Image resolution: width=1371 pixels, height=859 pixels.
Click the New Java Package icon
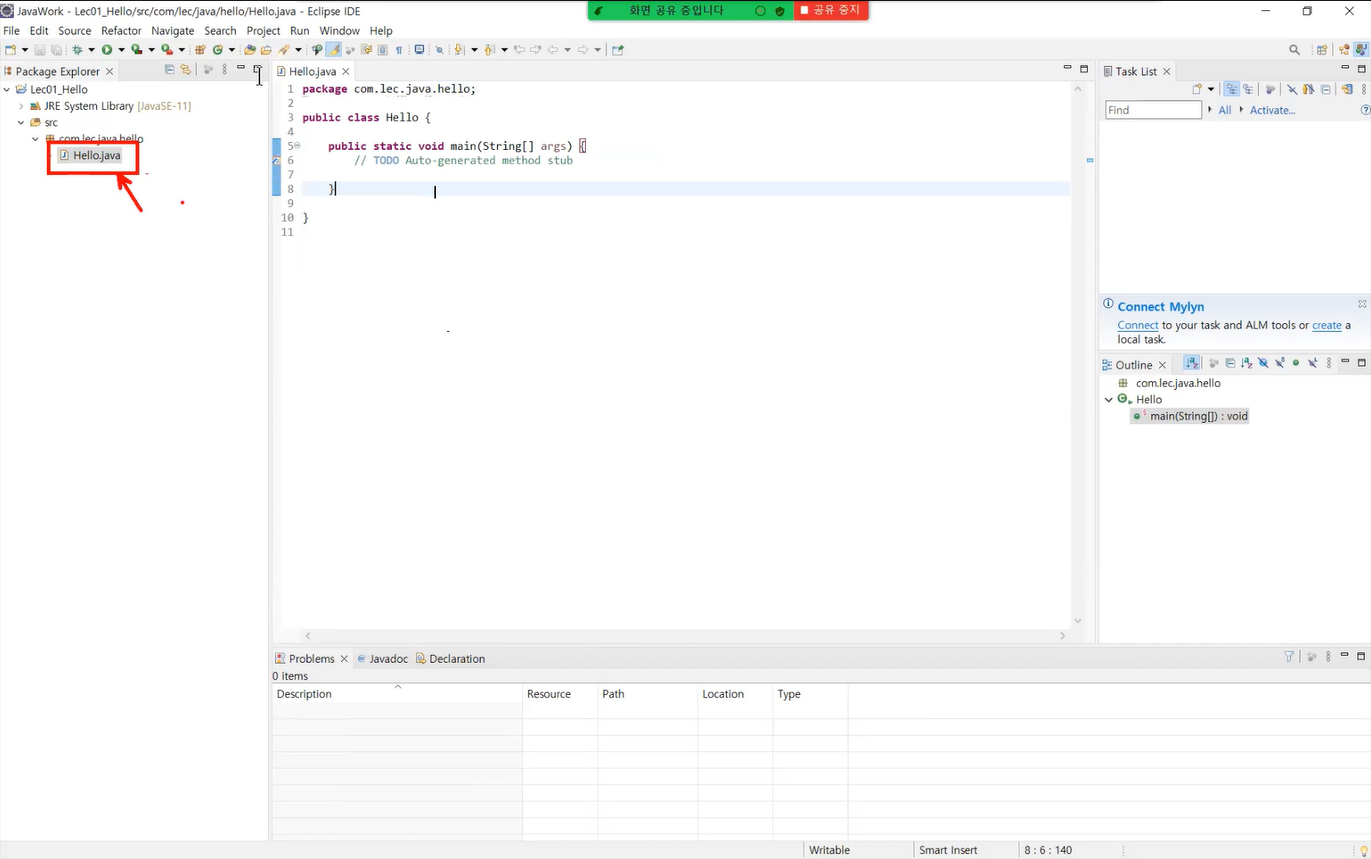coord(201,49)
